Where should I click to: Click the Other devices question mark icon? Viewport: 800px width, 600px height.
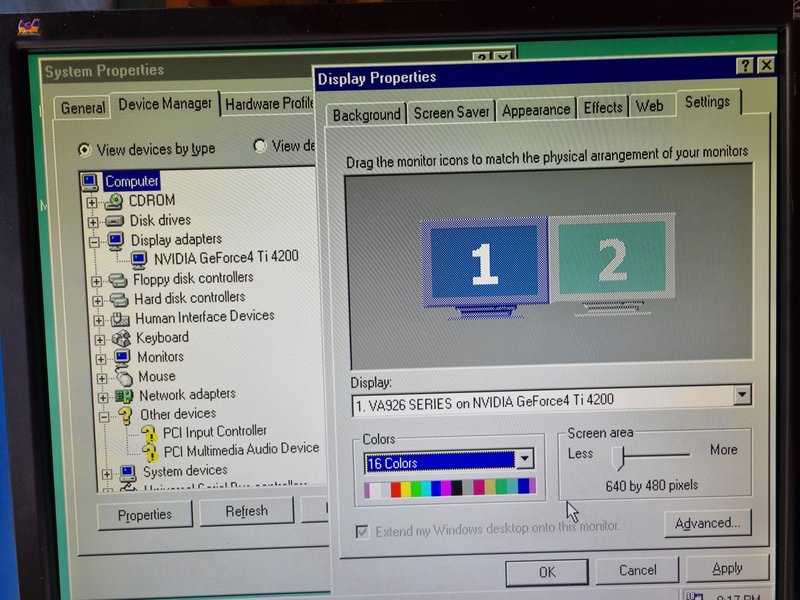pyautogui.click(x=126, y=416)
